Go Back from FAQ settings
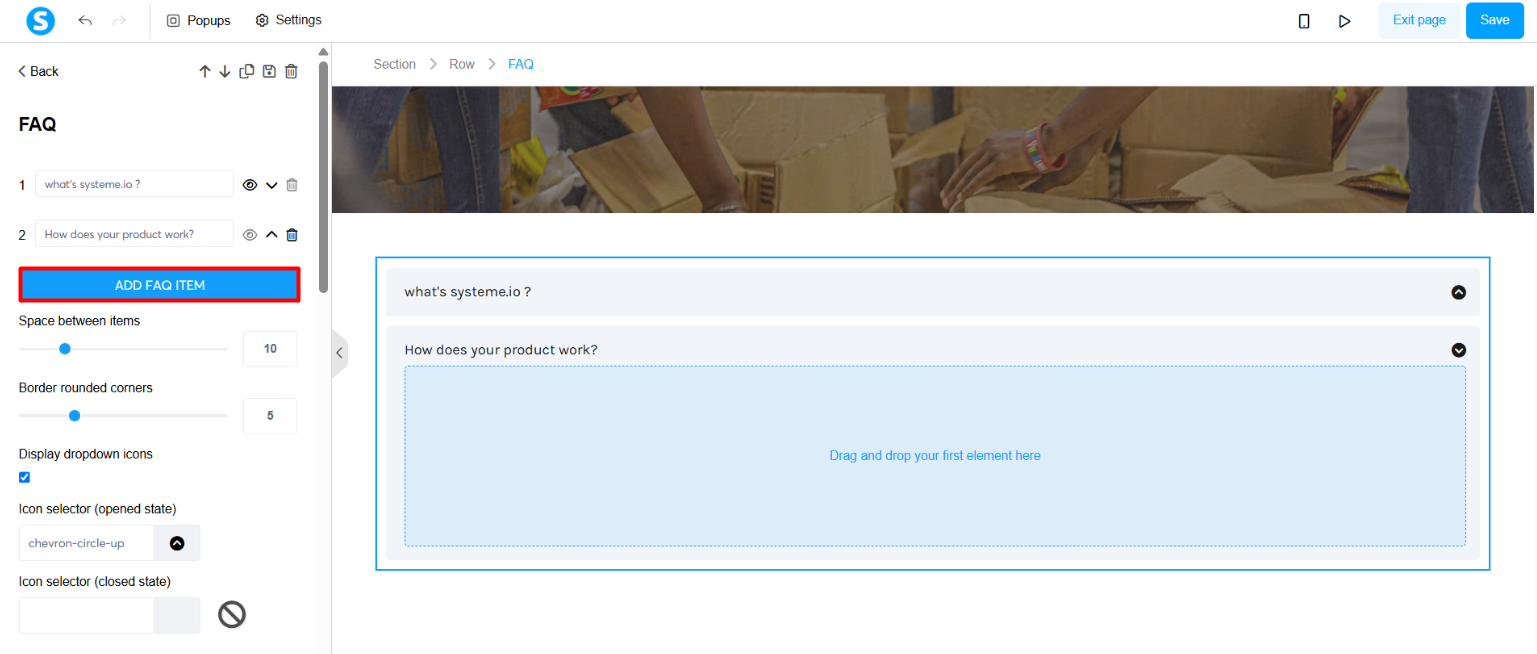 tap(39, 71)
